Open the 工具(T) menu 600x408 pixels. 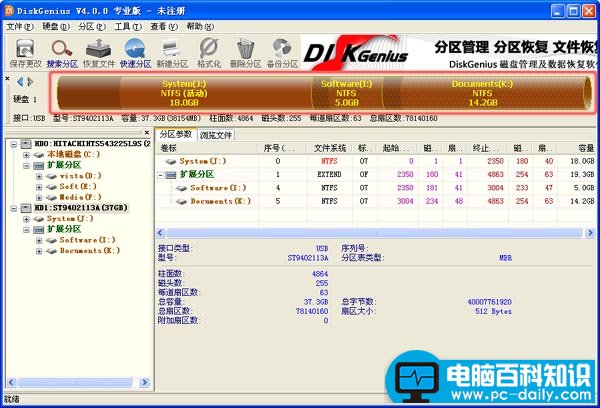click(x=128, y=26)
